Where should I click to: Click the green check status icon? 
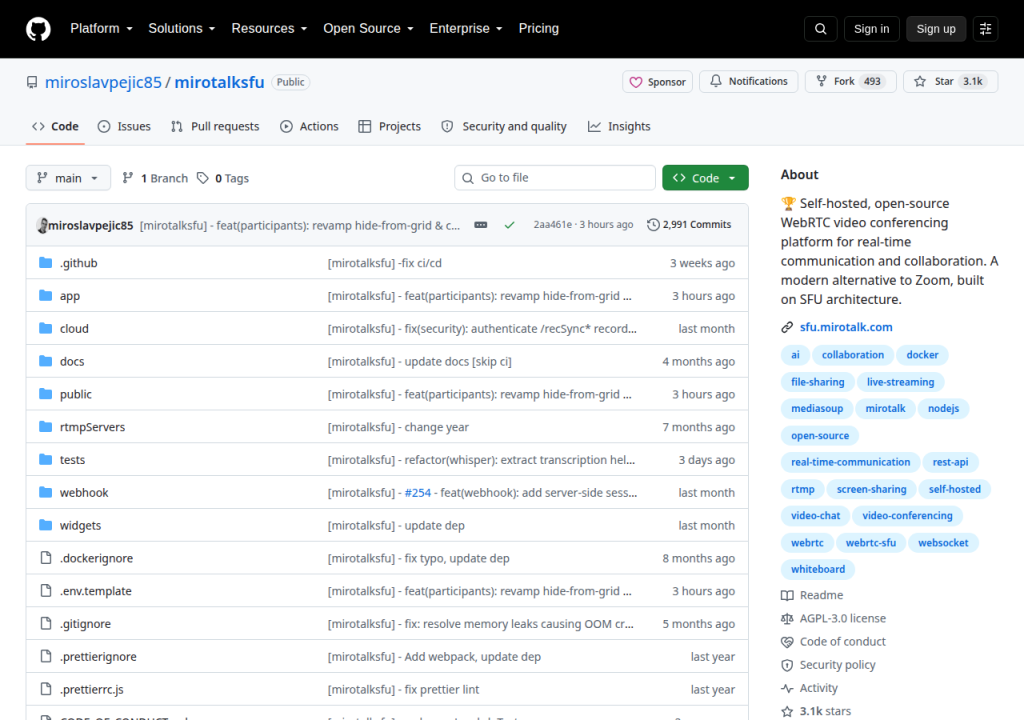509,225
